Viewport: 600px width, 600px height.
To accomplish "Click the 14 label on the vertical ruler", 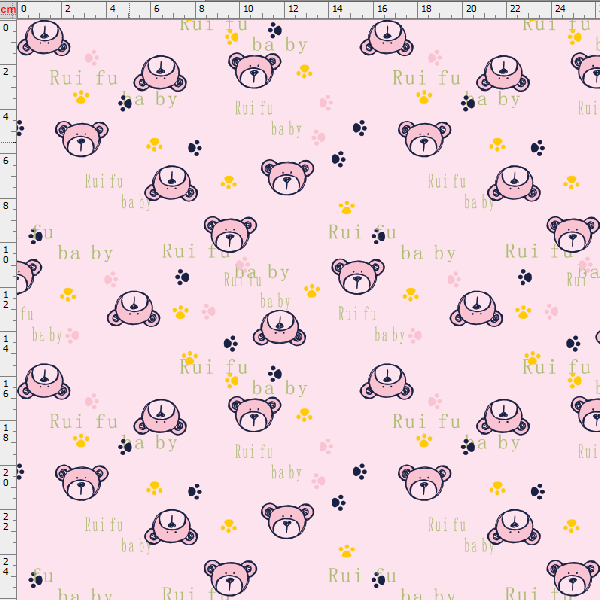I will [x=6, y=344].
